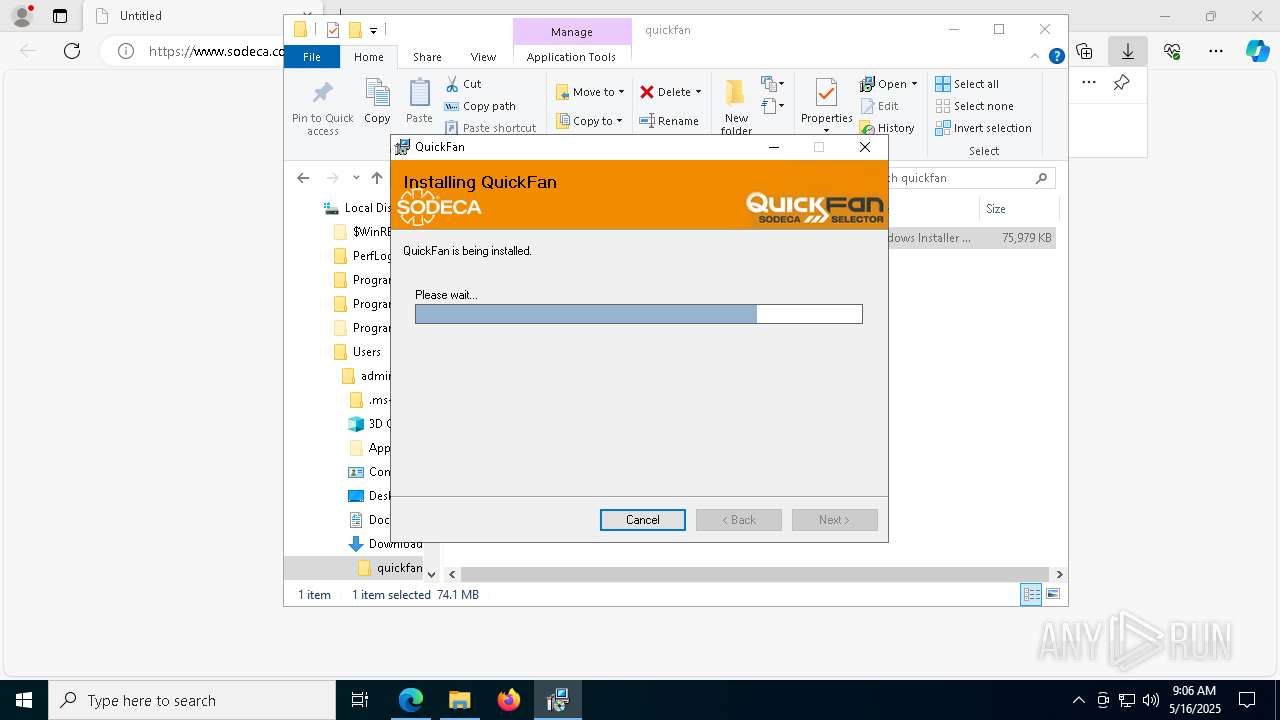Viewport: 1280px width, 720px height.
Task: Open Firefox from the taskbar
Action: tap(508, 700)
